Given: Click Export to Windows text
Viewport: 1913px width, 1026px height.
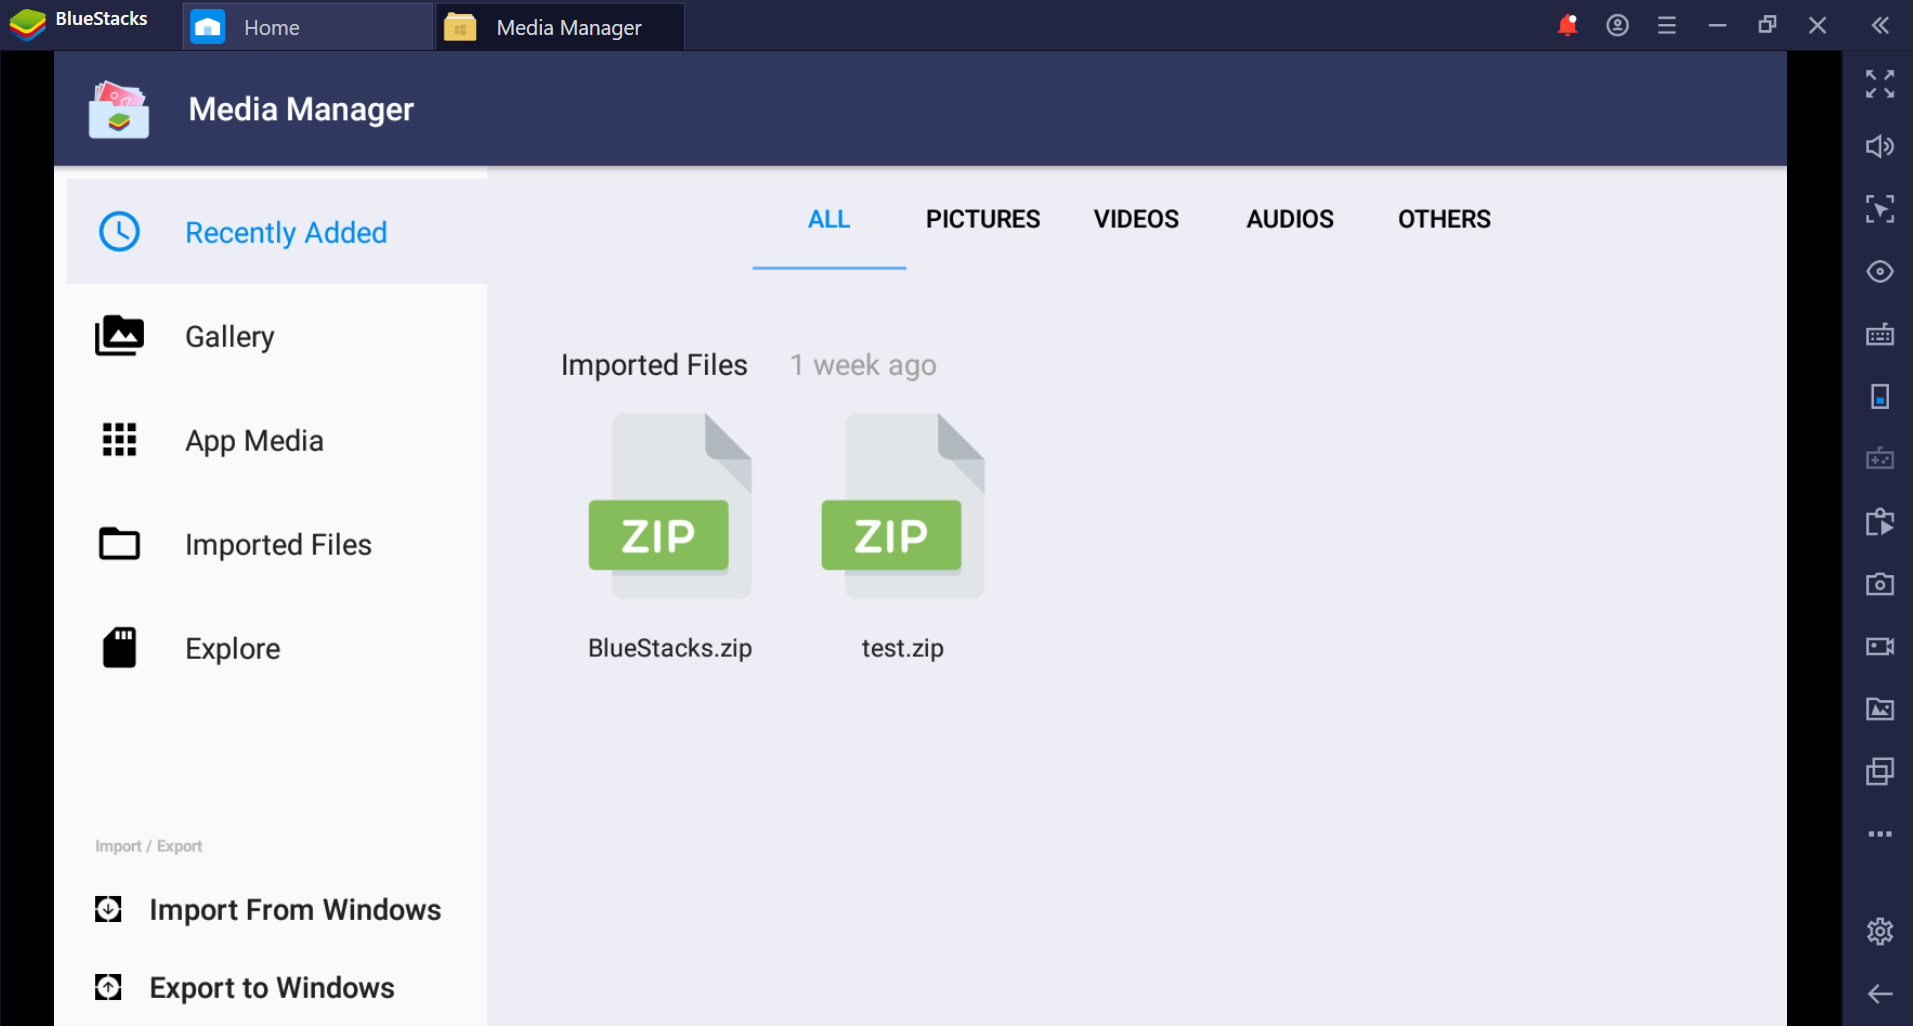Looking at the screenshot, I should pyautogui.click(x=272, y=988).
